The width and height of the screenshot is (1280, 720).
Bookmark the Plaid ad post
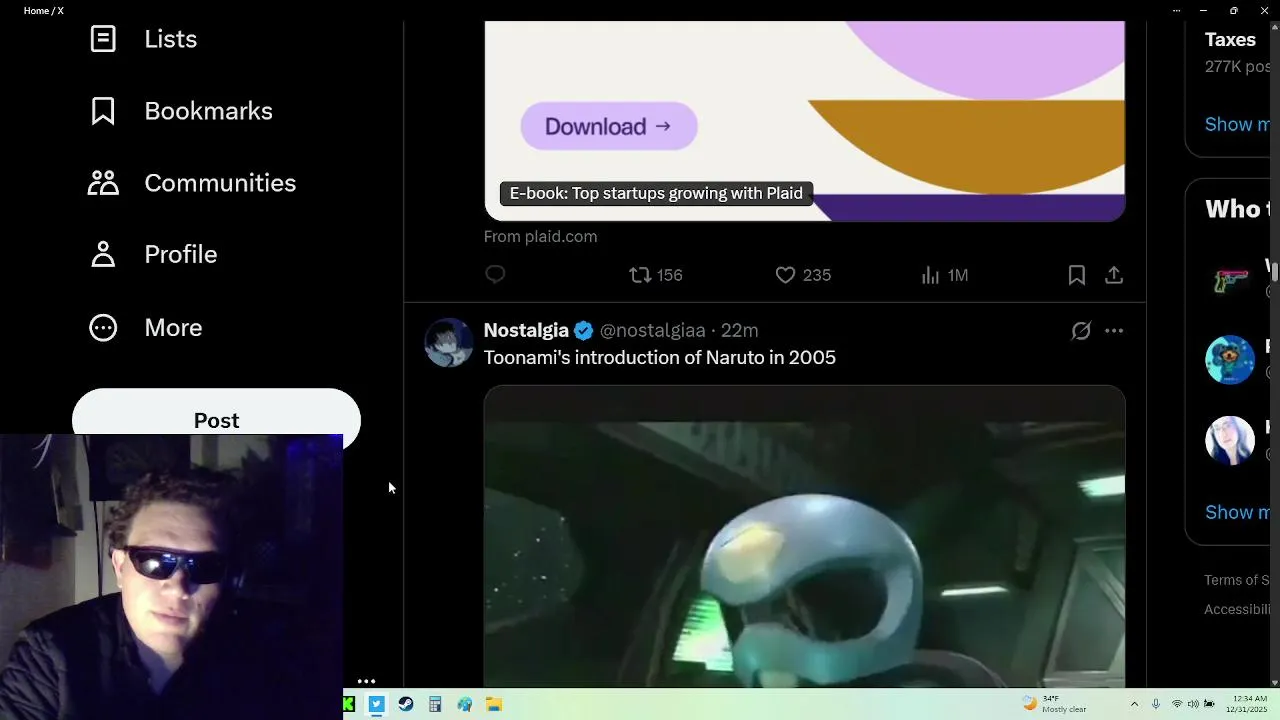pos(1077,275)
